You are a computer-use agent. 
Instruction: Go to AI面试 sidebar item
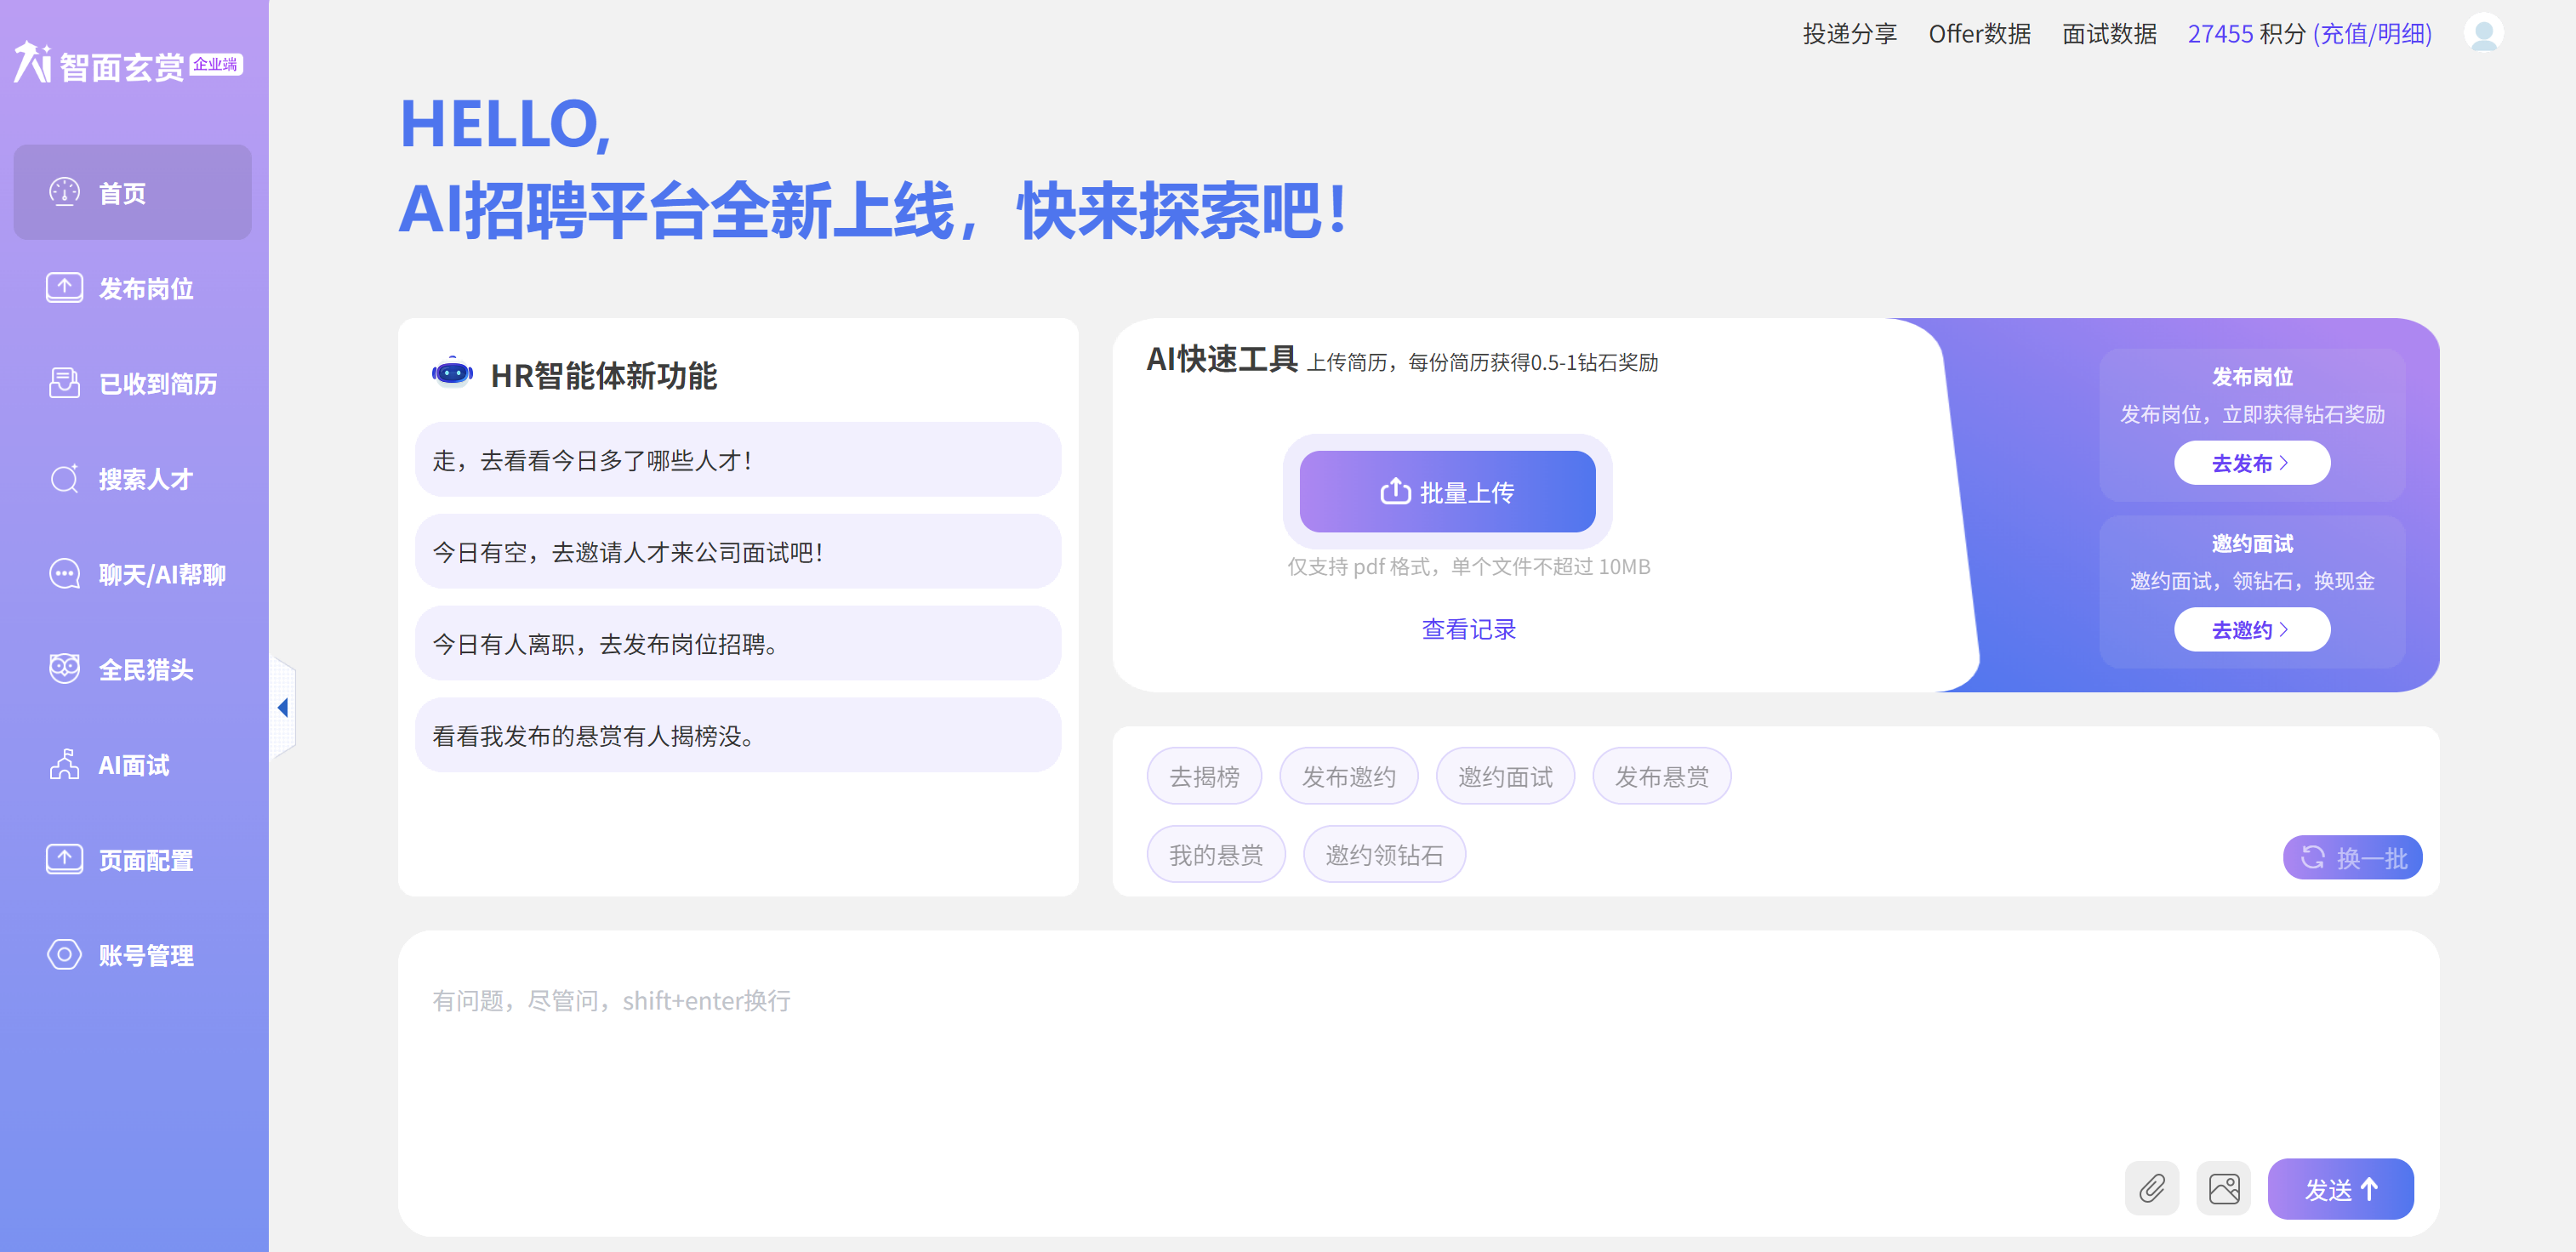132,765
